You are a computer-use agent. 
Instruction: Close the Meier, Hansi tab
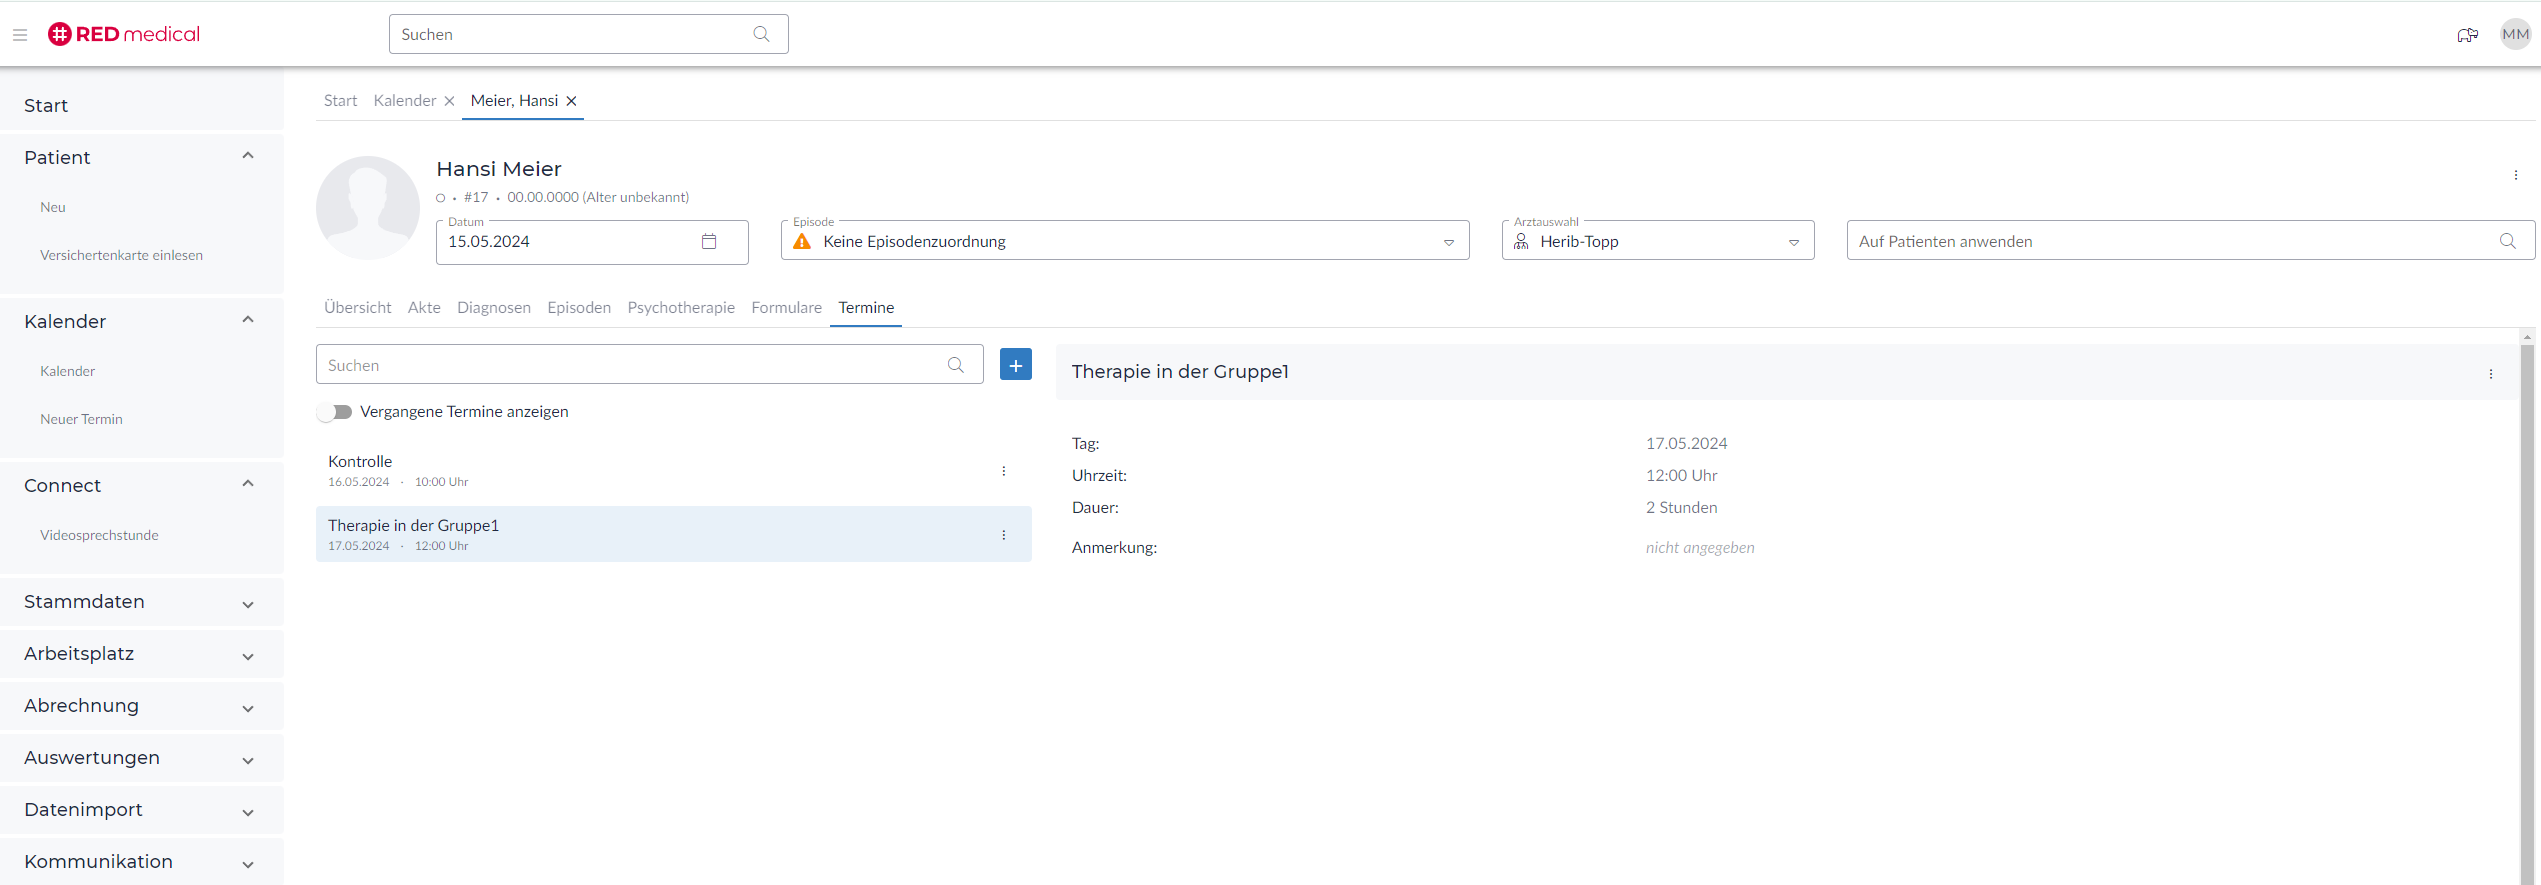click(x=572, y=101)
